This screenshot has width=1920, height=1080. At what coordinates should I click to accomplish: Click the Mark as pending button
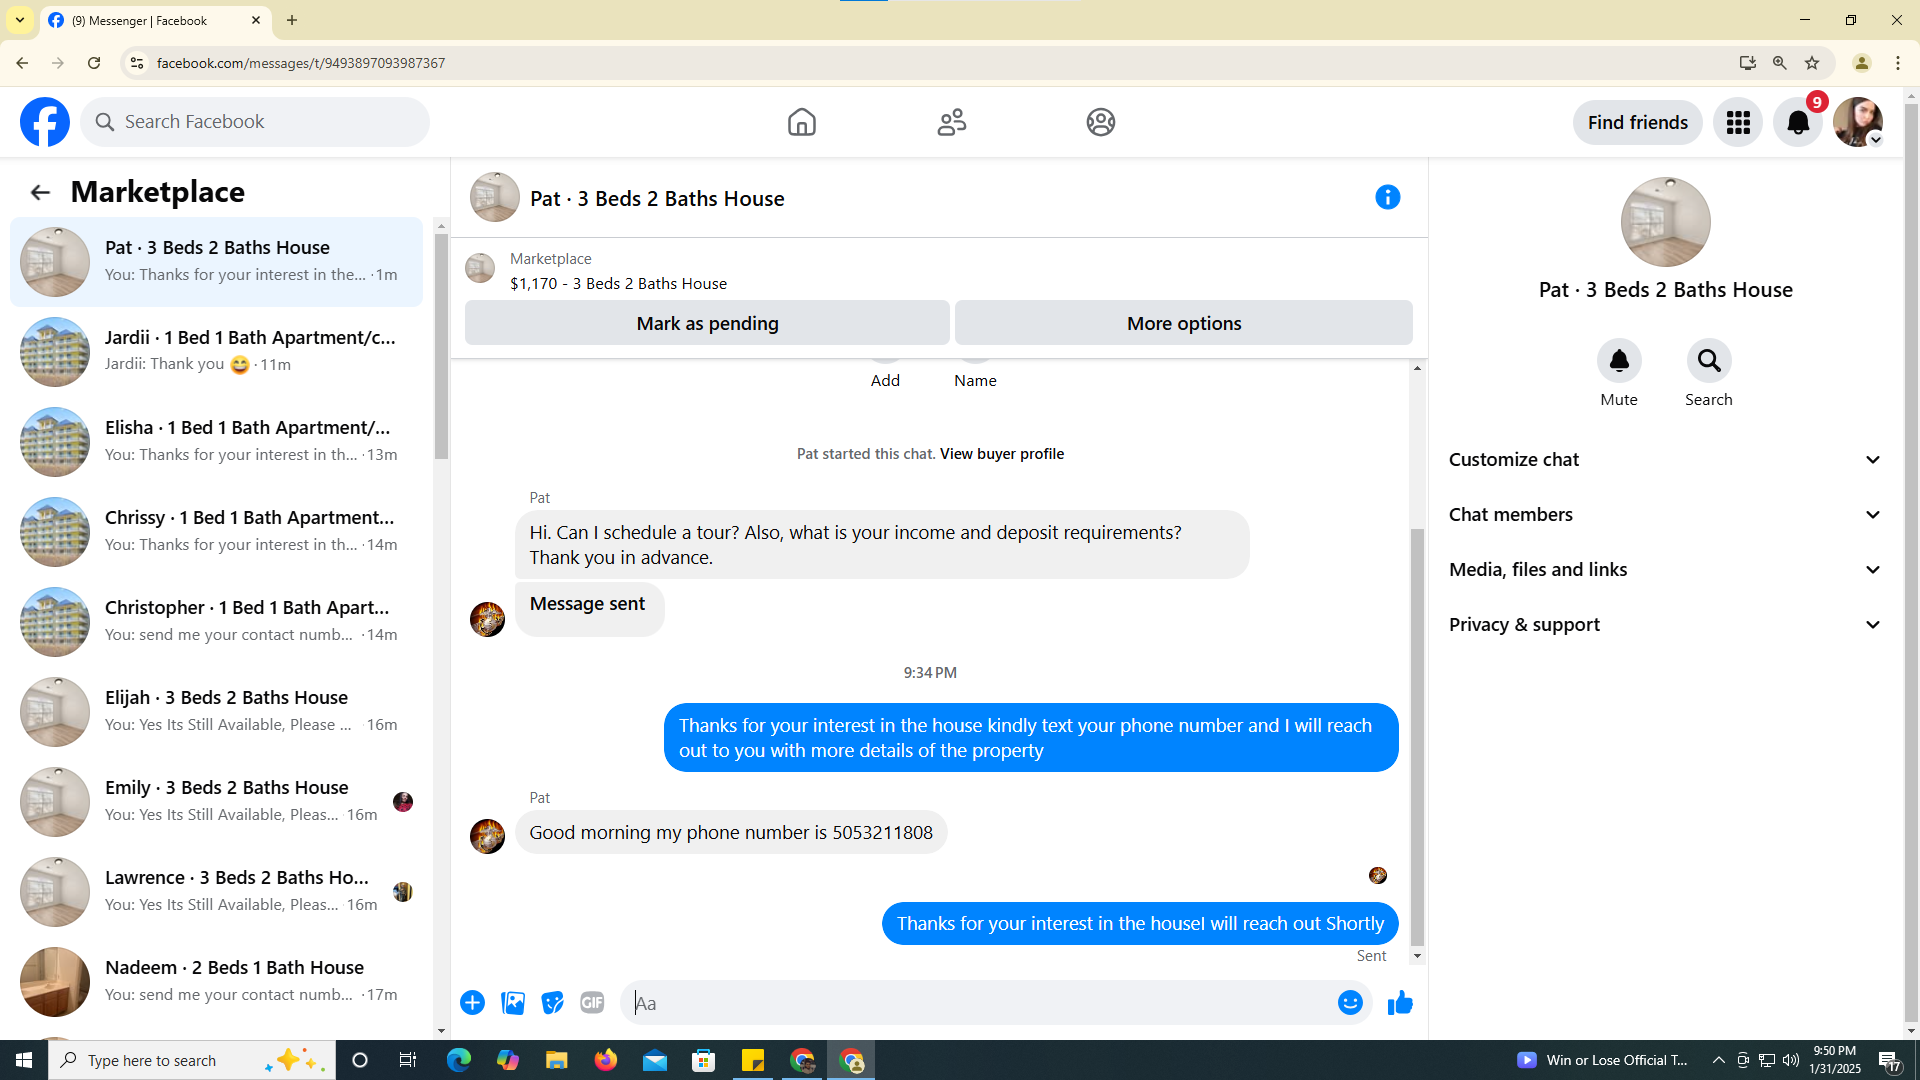point(707,323)
